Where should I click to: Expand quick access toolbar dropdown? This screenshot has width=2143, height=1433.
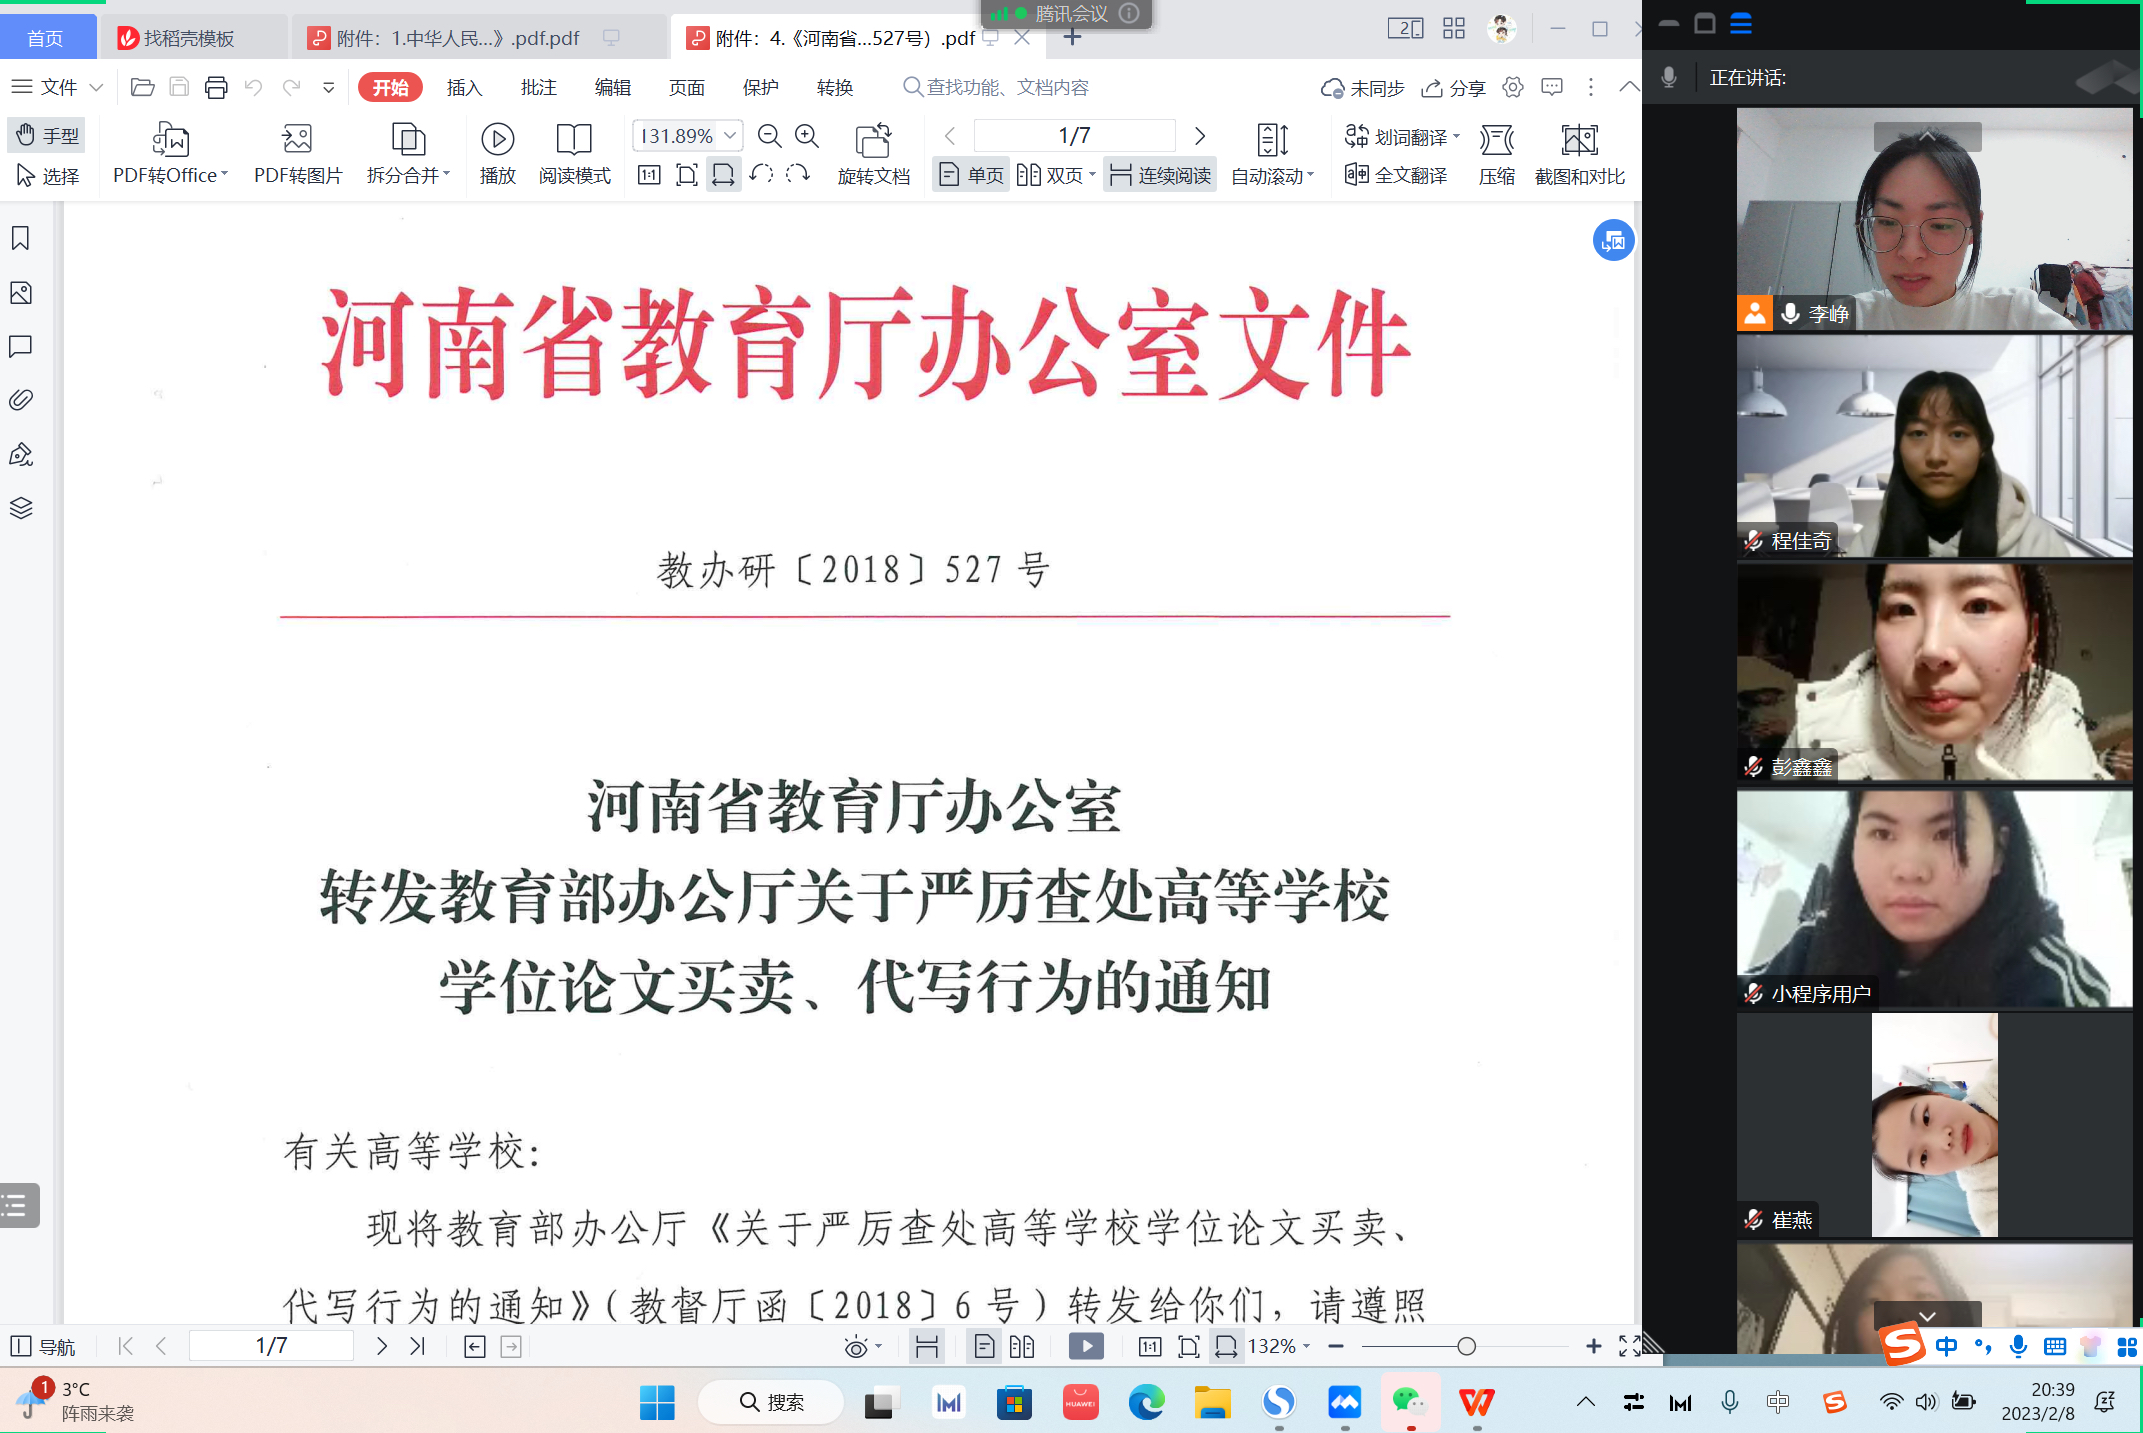[328, 88]
